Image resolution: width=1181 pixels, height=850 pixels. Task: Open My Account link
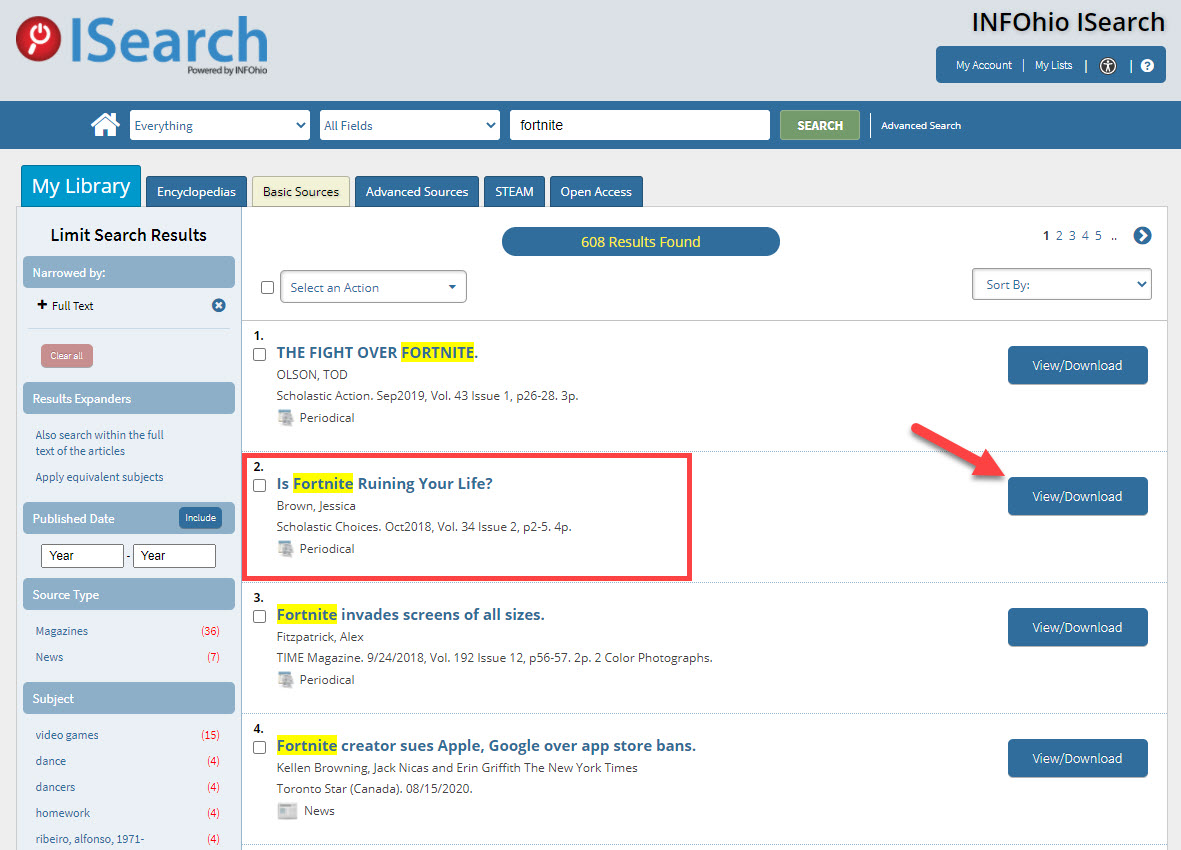[984, 66]
